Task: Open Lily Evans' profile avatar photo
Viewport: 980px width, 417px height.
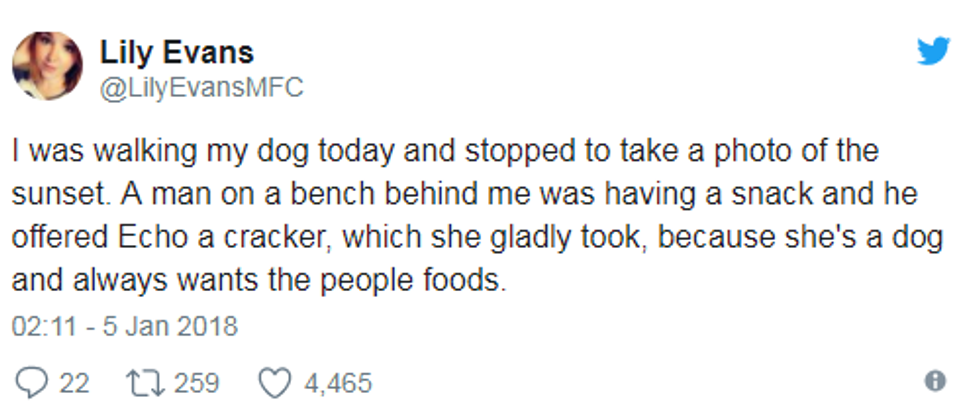Action: click(x=47, y=65)
